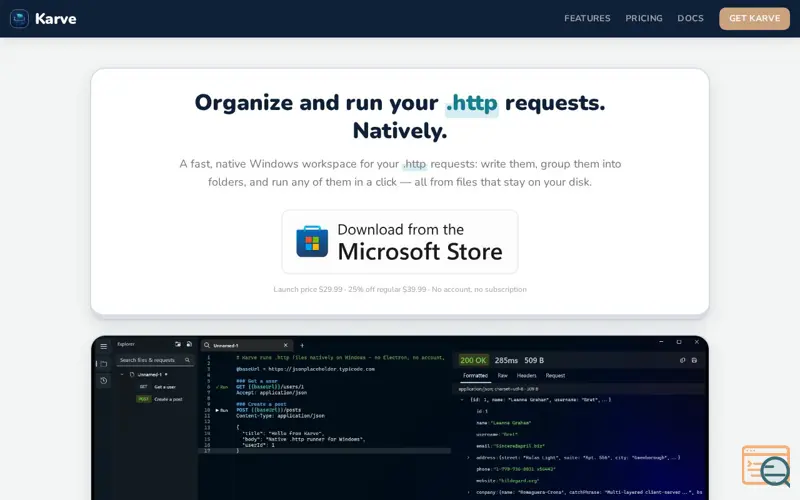Minimize the Karve app window
The width and height of the screenshot is (800, 500).
point(661,342)
